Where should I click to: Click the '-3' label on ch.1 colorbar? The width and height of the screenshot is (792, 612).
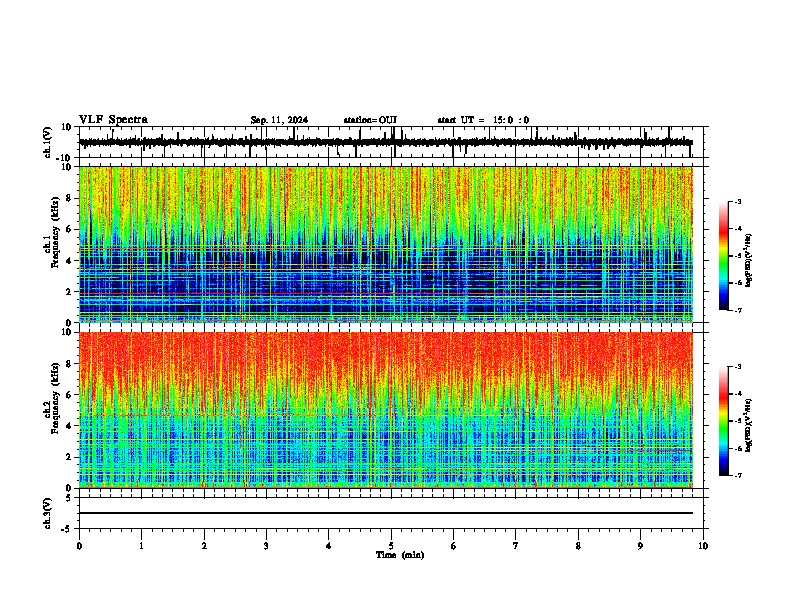pos(737,202)
